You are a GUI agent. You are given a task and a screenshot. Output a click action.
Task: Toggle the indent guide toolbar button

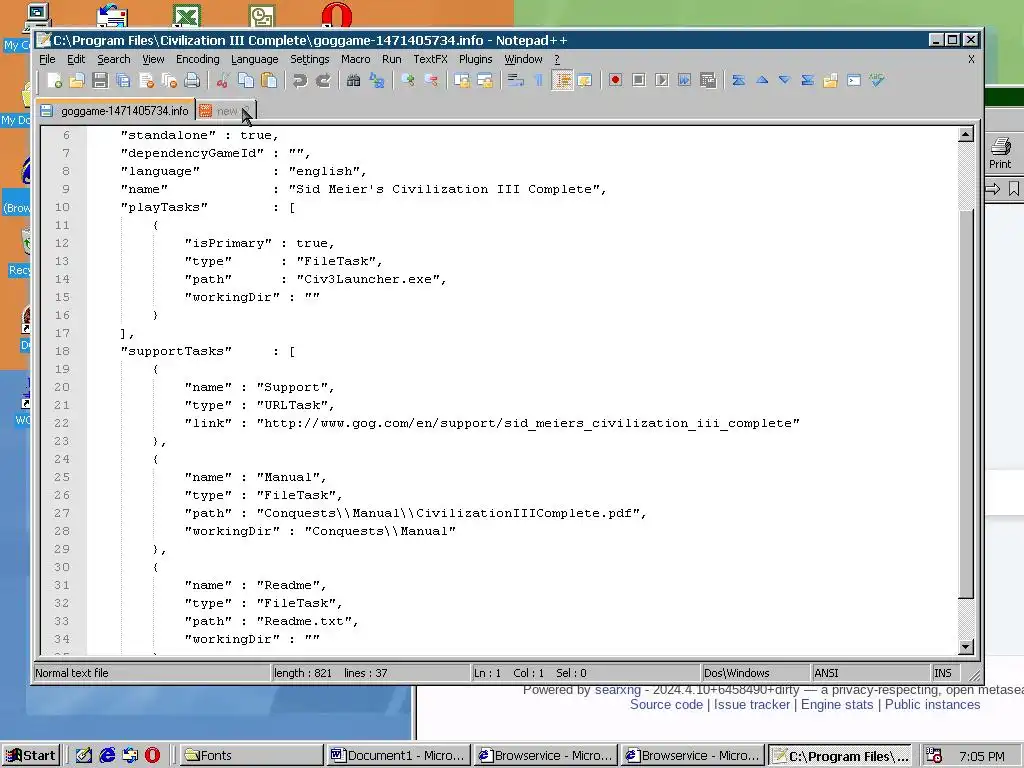pos(562,80)
